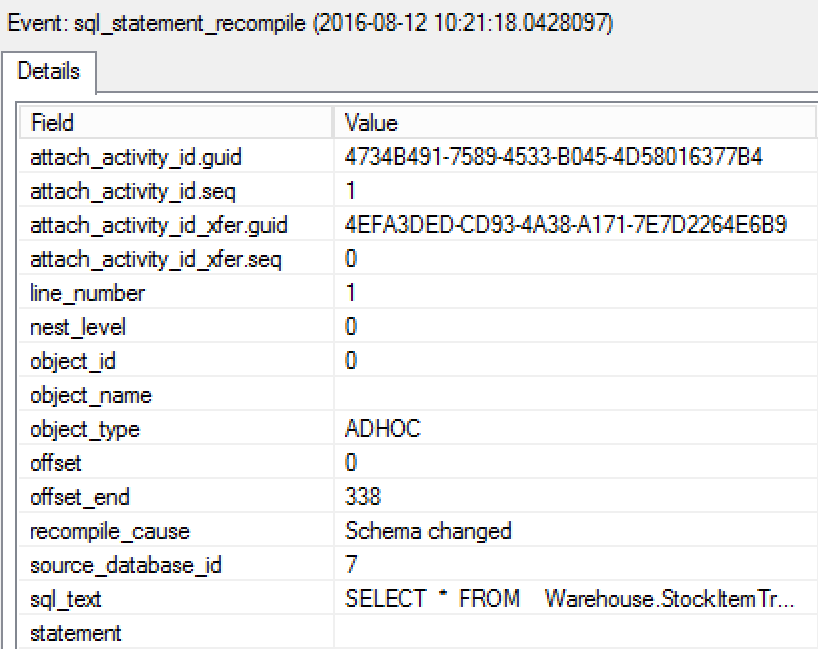Click the Value column header
Screen dimensions: 818x649
371,123
